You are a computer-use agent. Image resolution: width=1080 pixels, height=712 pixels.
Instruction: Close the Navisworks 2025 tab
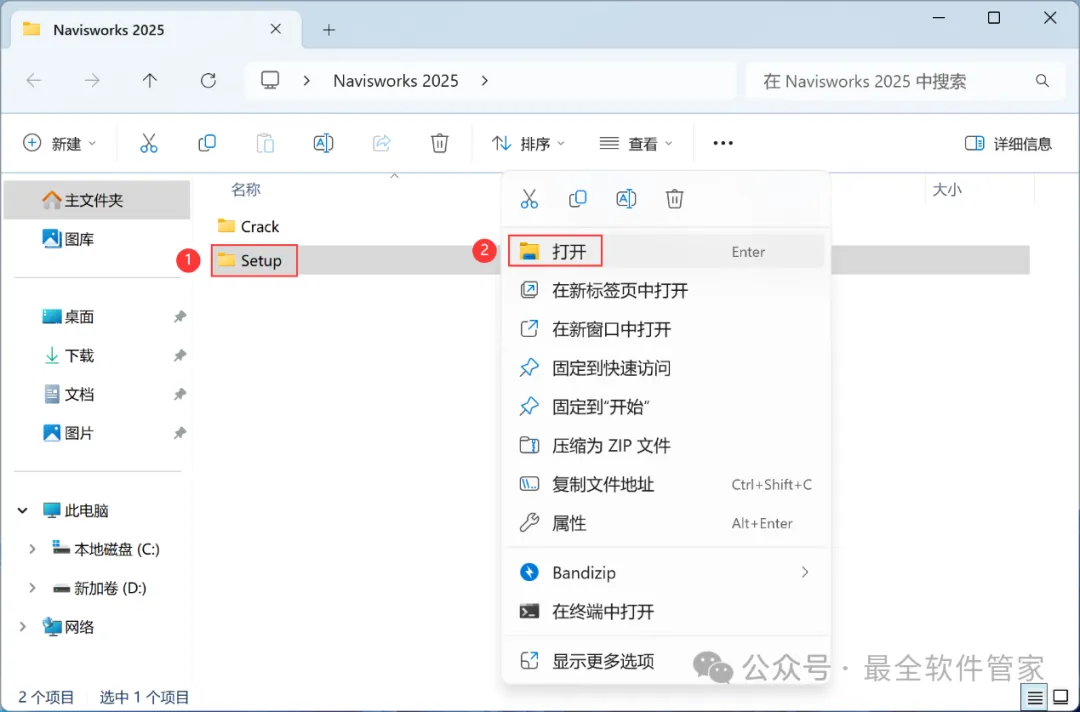(276, 29)
